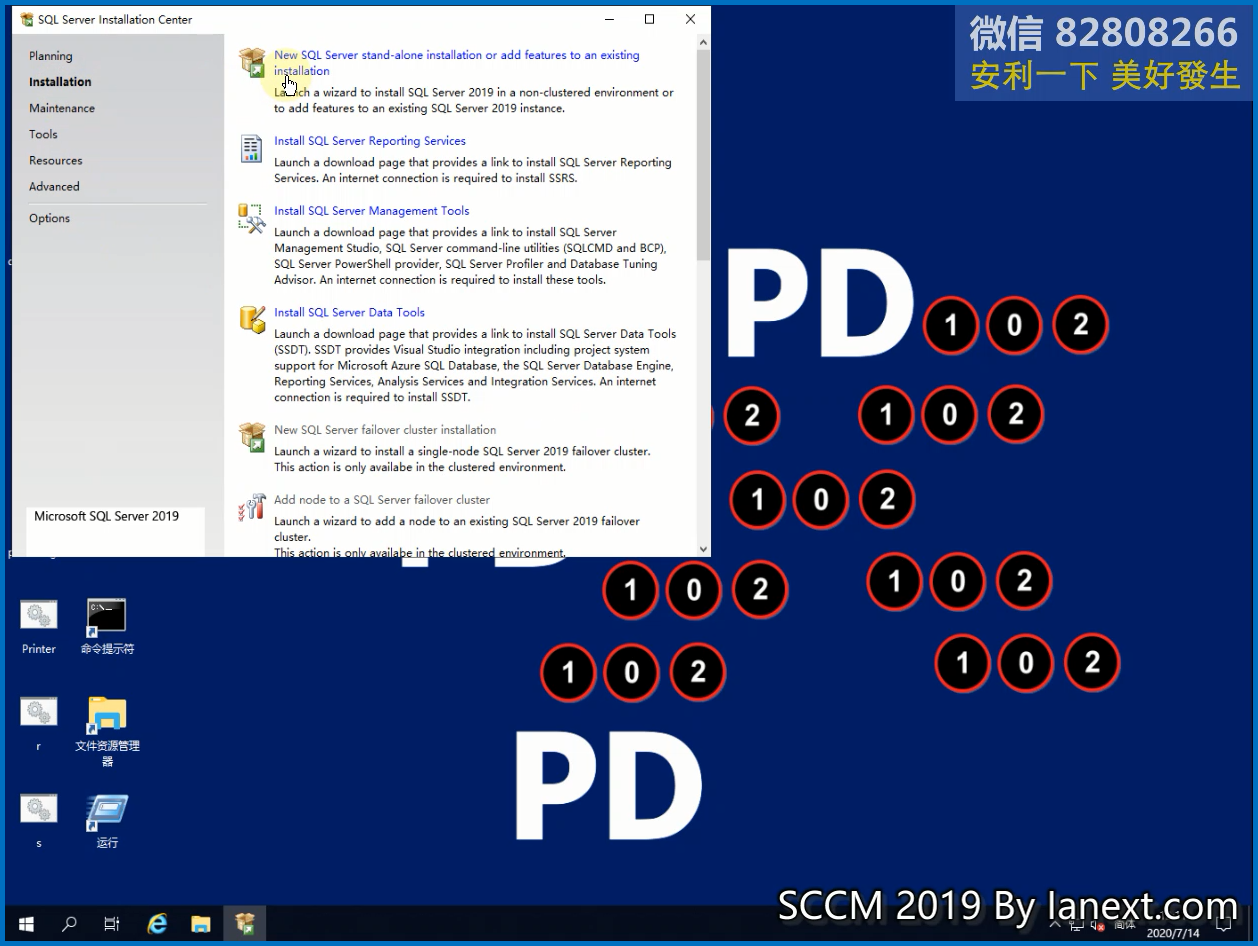
Task: Click the SQL Server Installation Center title icon
Action: pos(27,19)
